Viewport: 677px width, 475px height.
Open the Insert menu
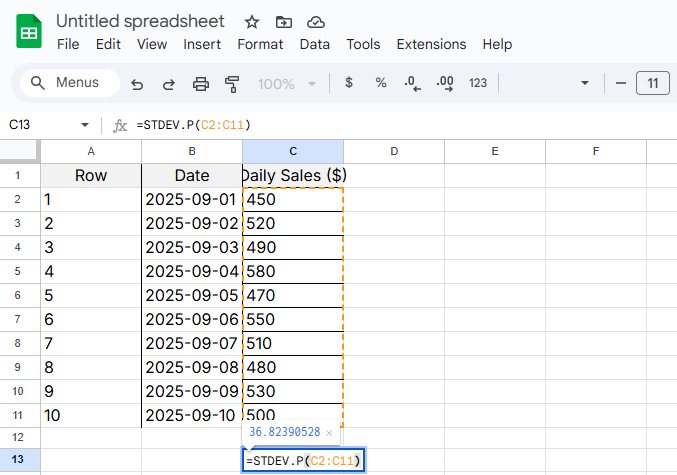pyautogui.click(x=202, y=44)
